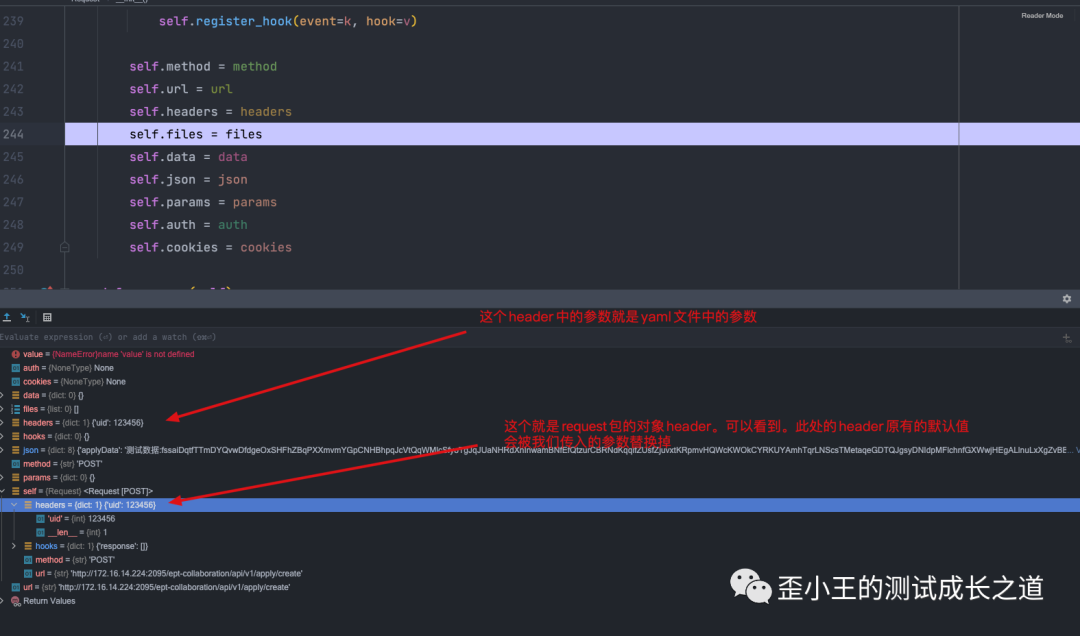
Task: Click the Run to Cursor icon
Action: pos(25,317)
